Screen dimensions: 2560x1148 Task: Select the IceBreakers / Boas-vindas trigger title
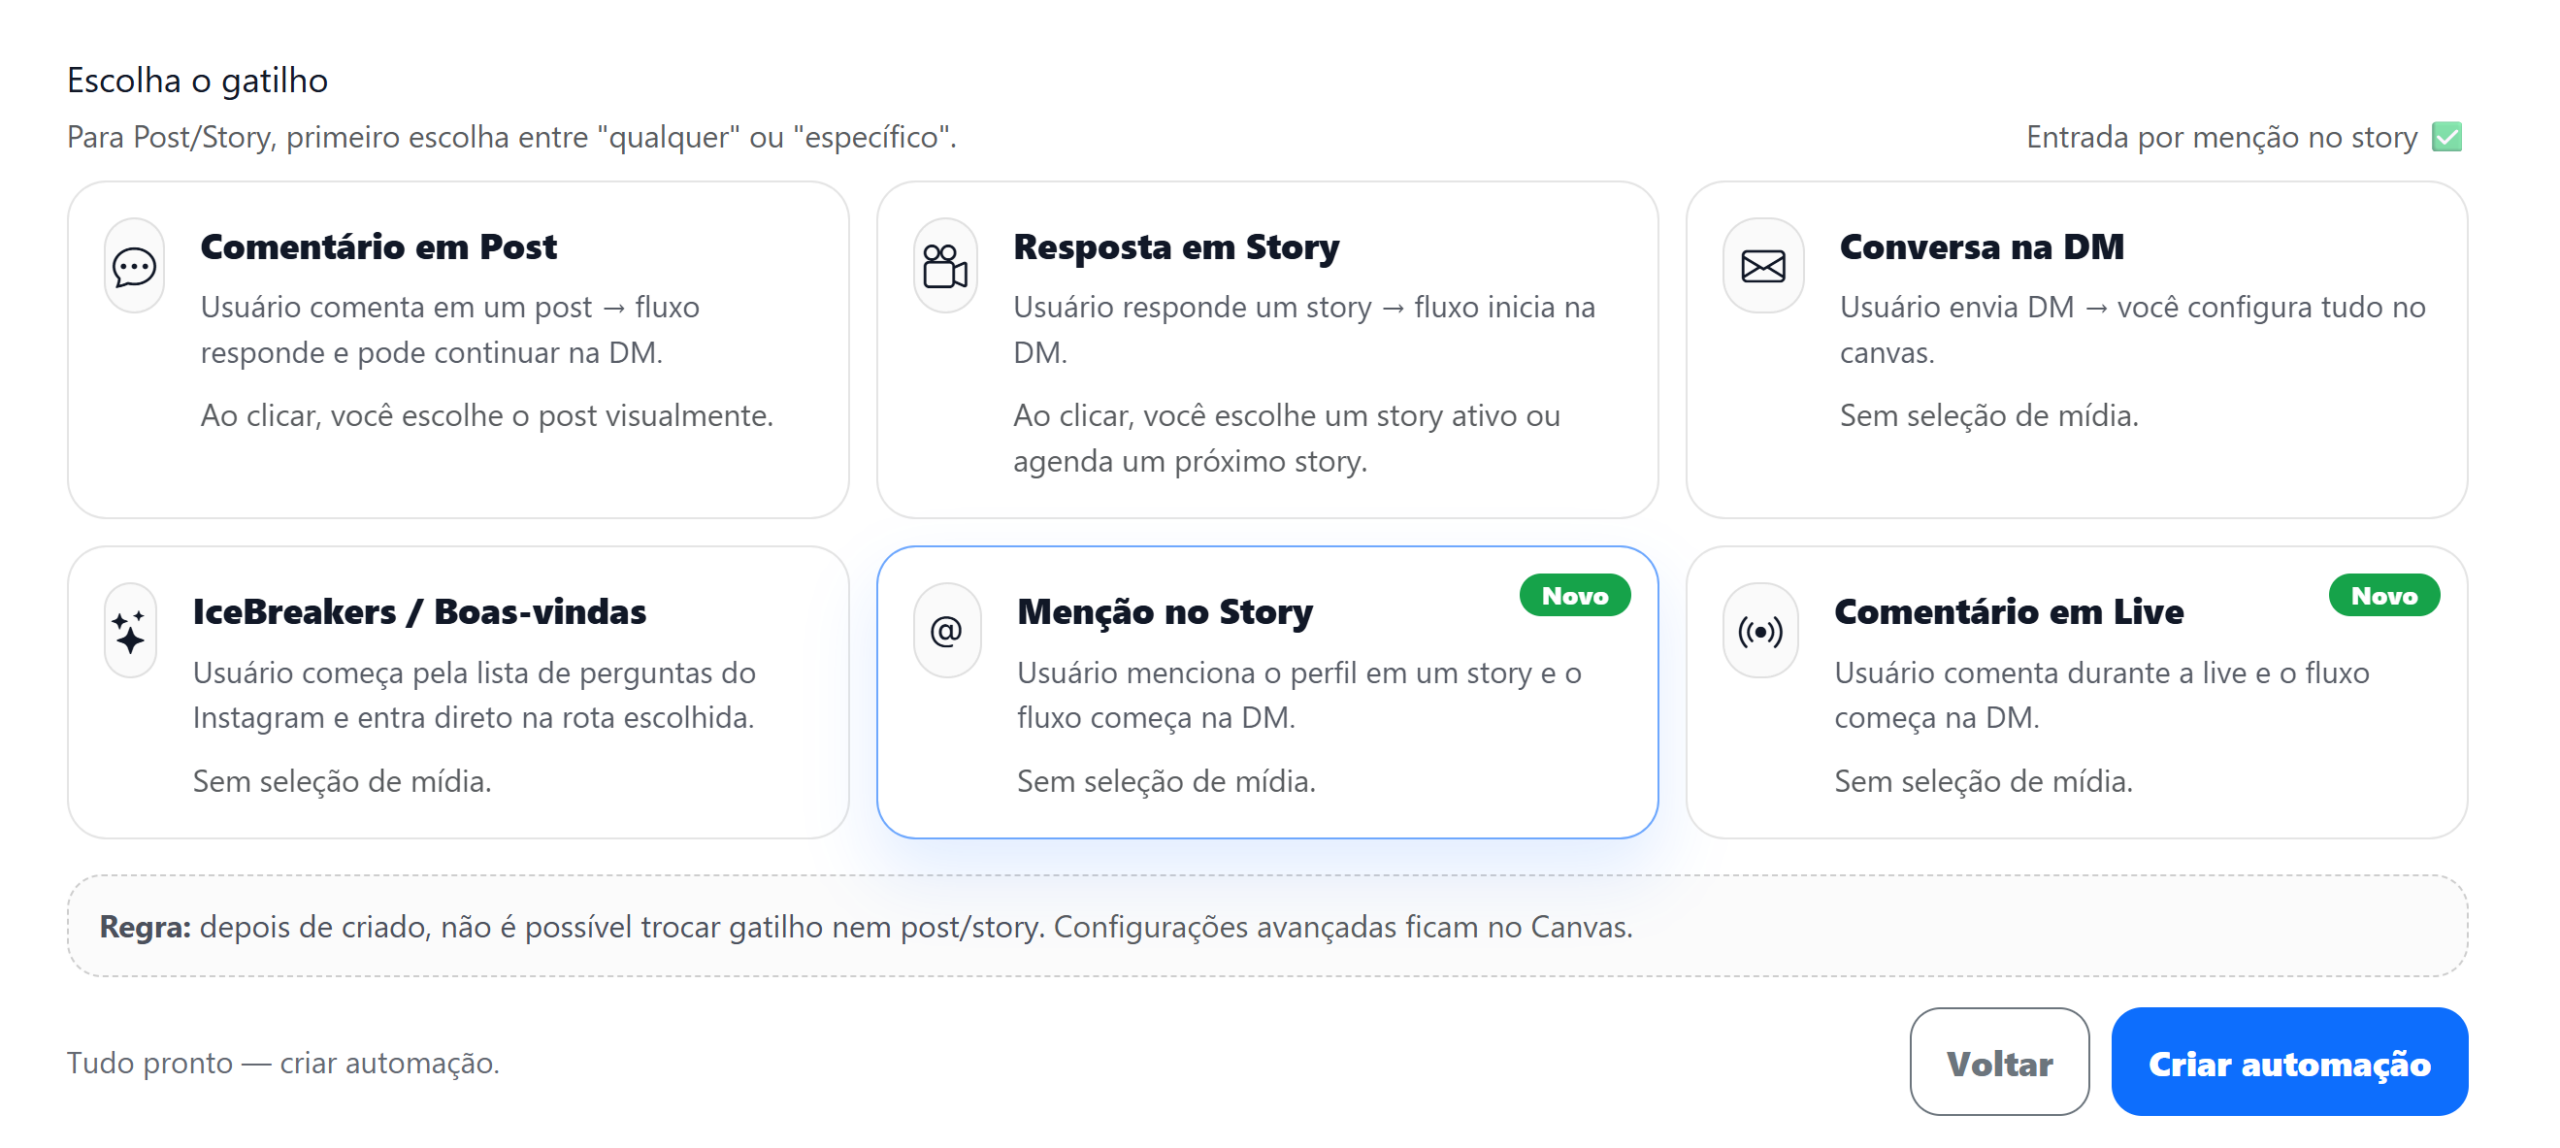point(420,612)
